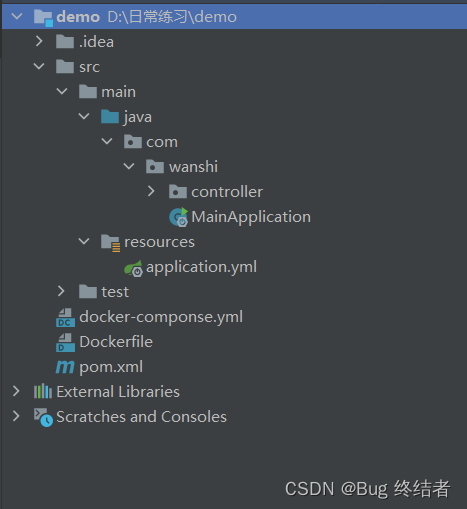Click the Dockerfile icon

click(65, 342)
